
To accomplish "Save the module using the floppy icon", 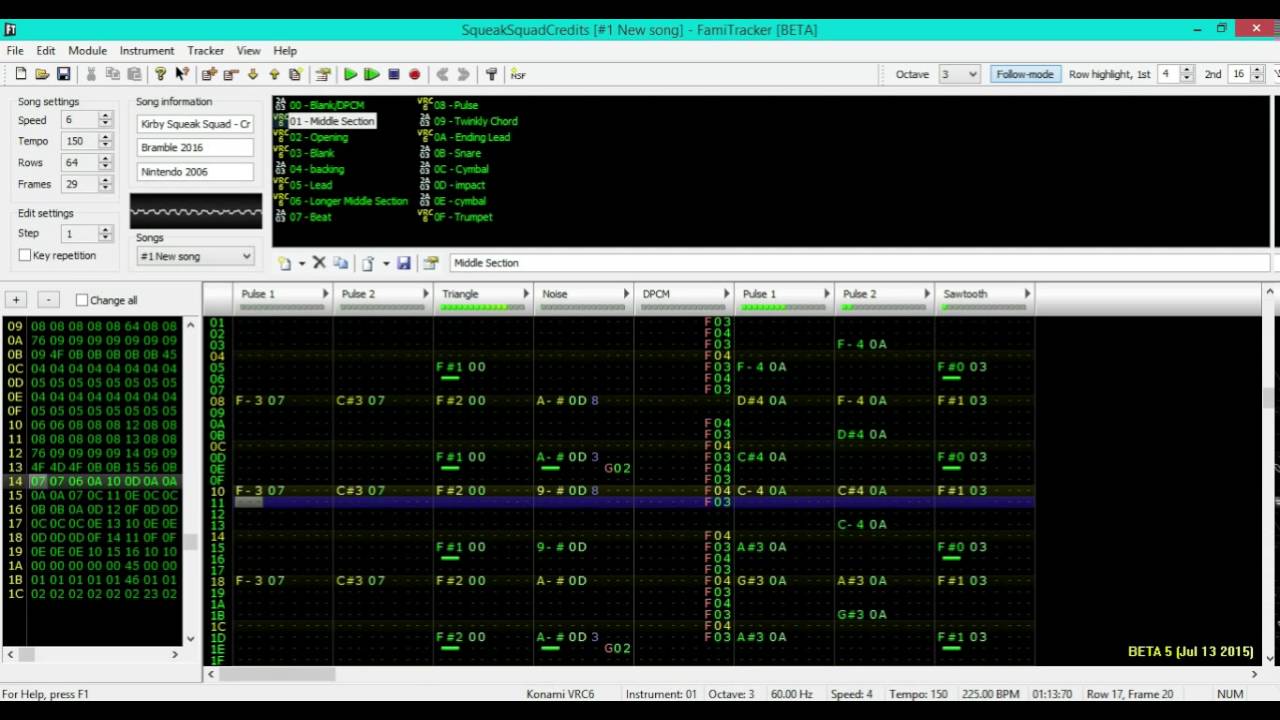I will [63, 74].
